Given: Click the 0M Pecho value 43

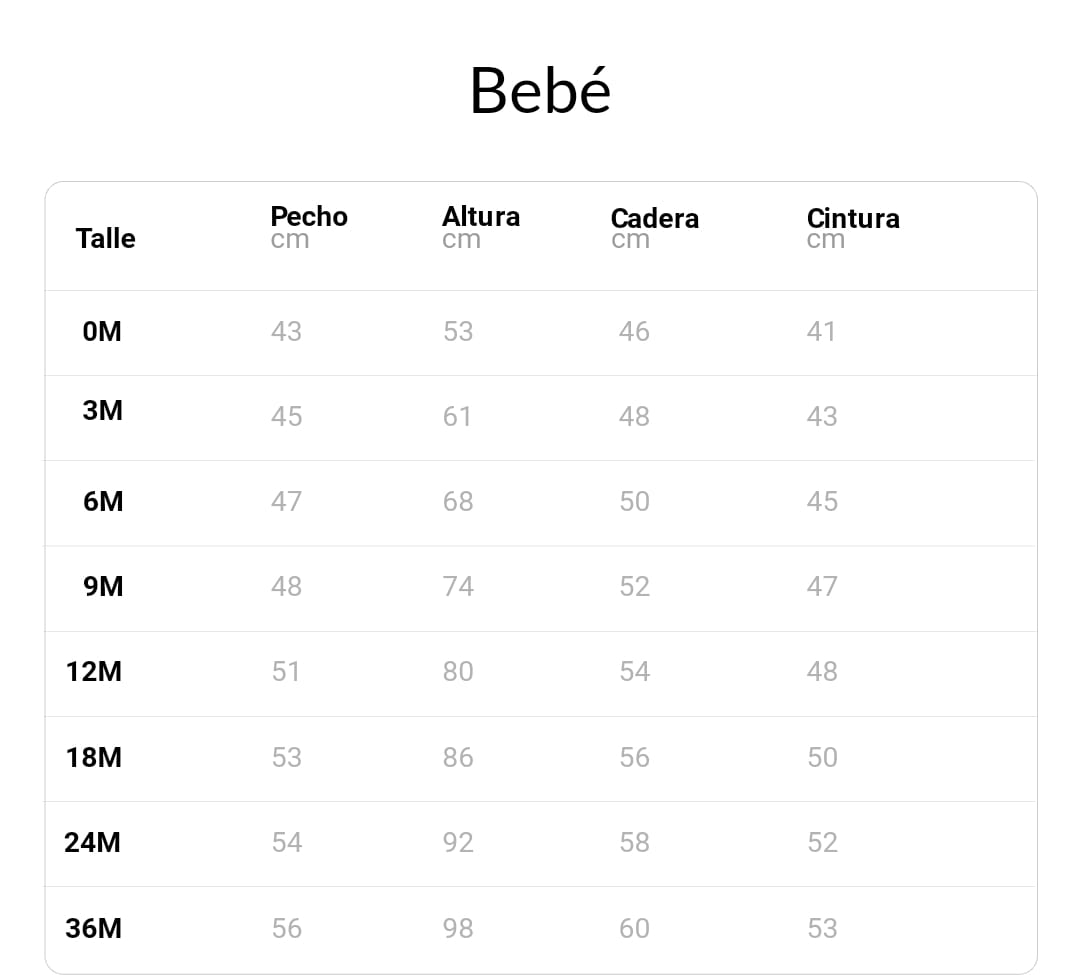Looking at the screenshot, I should (286, 331).
